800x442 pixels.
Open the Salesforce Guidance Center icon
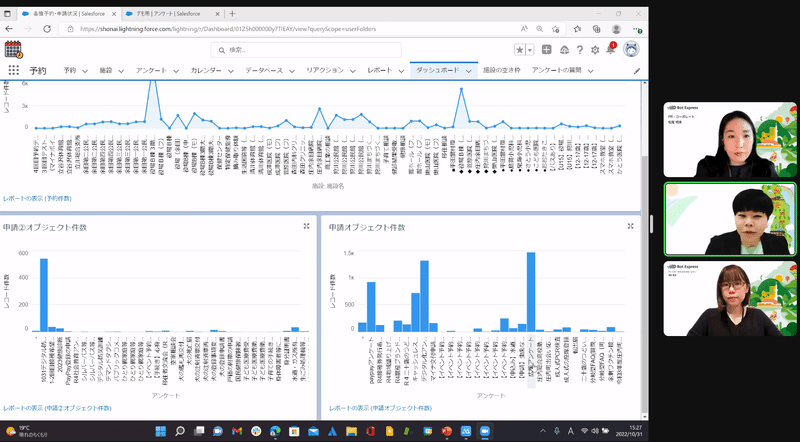(x=564, y=50)
